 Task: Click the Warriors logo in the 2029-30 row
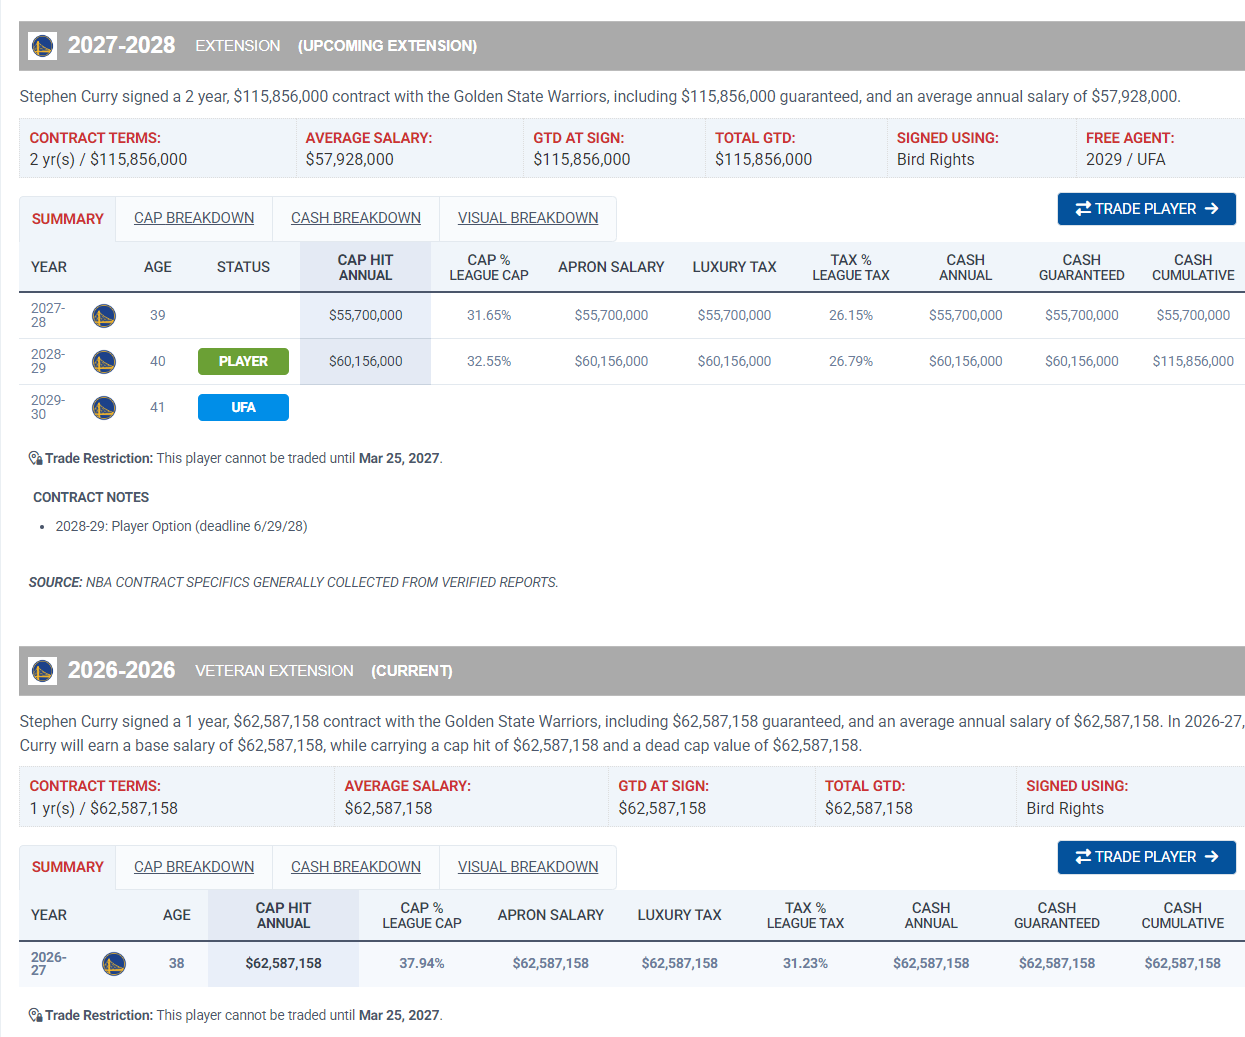(x=104, y=408)
